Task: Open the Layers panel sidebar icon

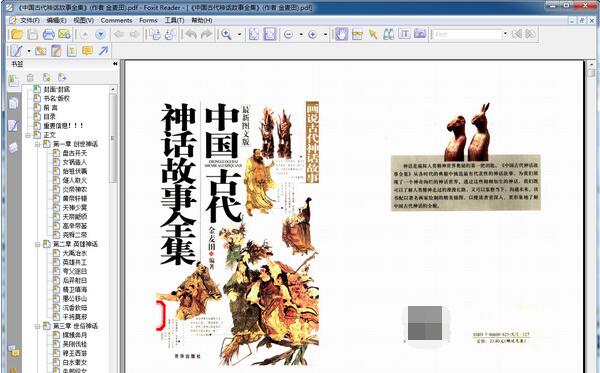Action: coord(13,147)
